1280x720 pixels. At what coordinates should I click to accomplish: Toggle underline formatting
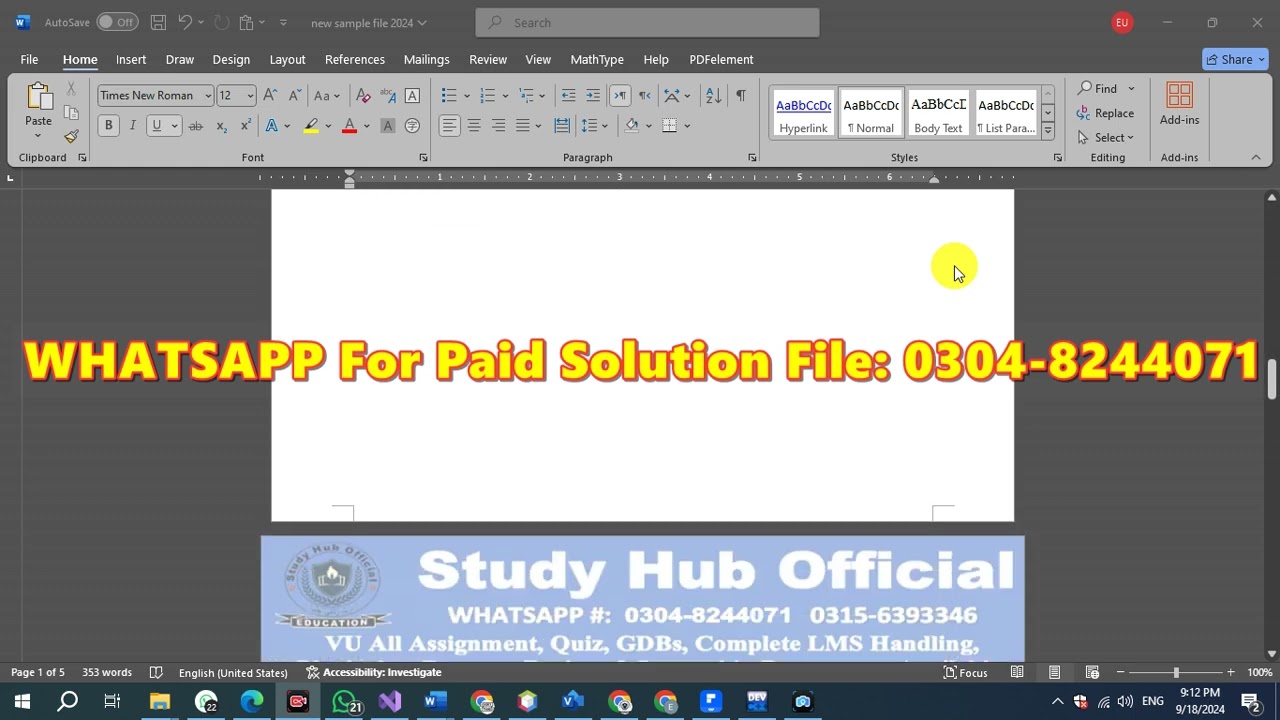pos(156,125)
